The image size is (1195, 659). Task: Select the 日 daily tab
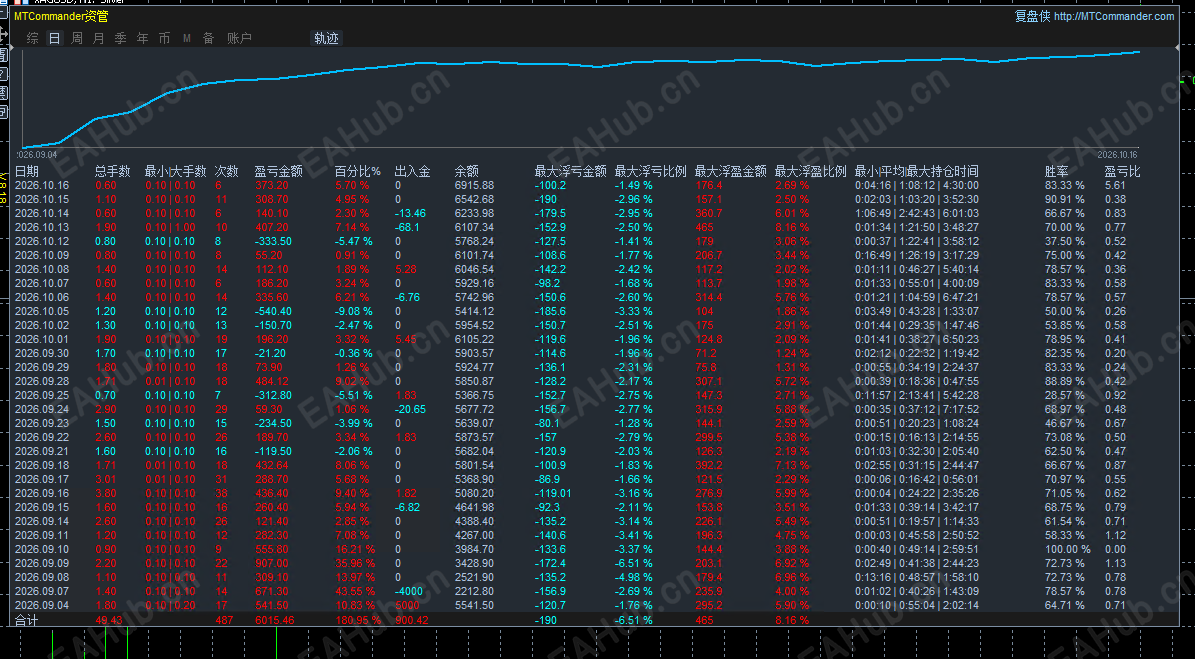click(x=54, y=38)
